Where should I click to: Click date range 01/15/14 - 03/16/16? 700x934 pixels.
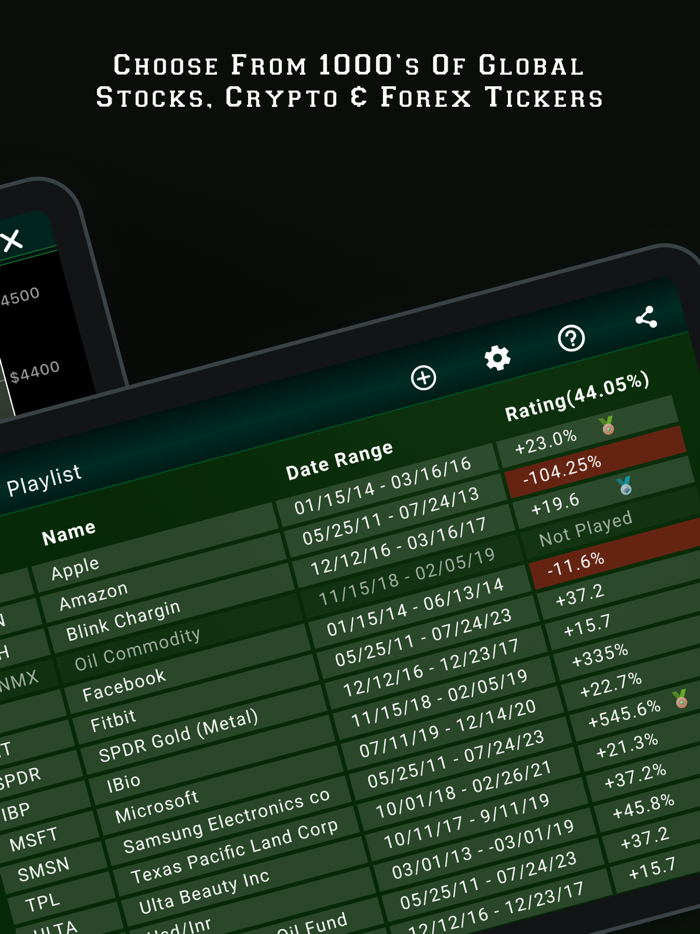(383, 485)
